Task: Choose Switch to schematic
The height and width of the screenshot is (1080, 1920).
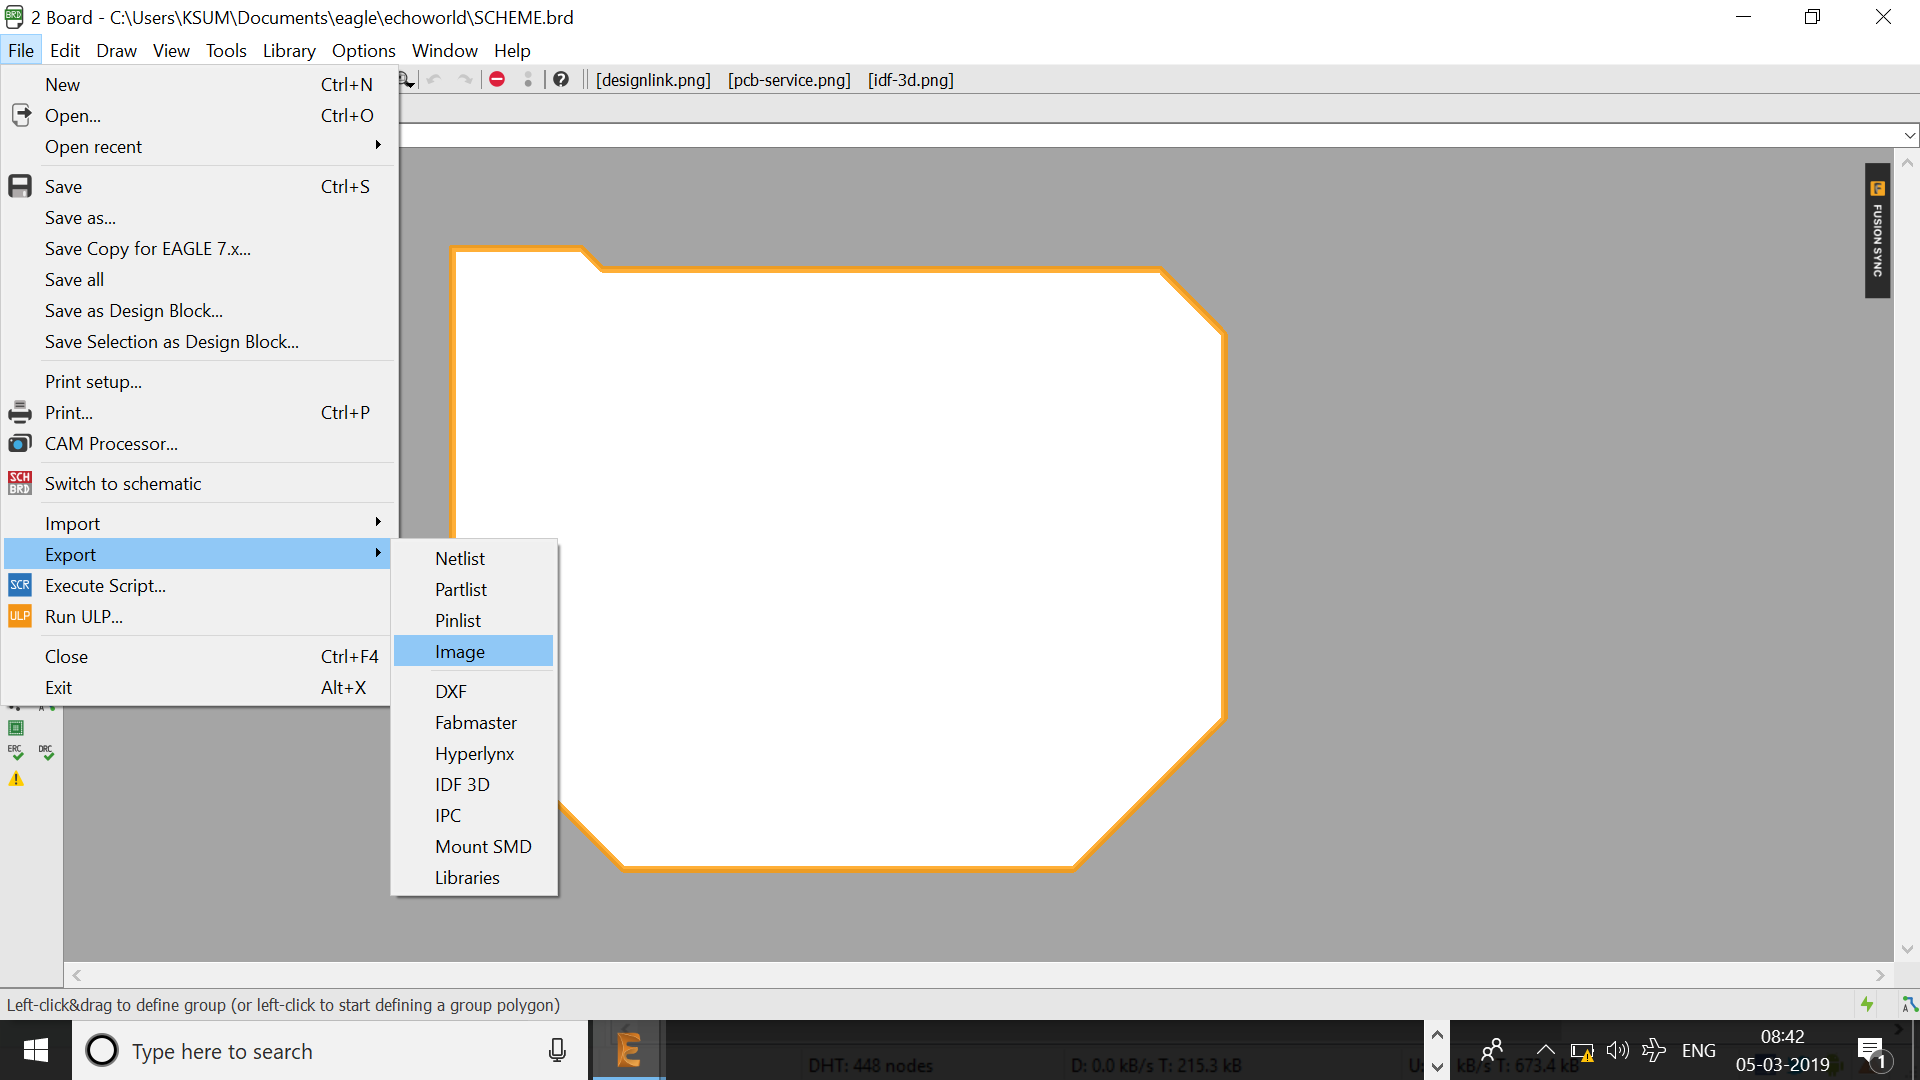Action: point(123,484)
